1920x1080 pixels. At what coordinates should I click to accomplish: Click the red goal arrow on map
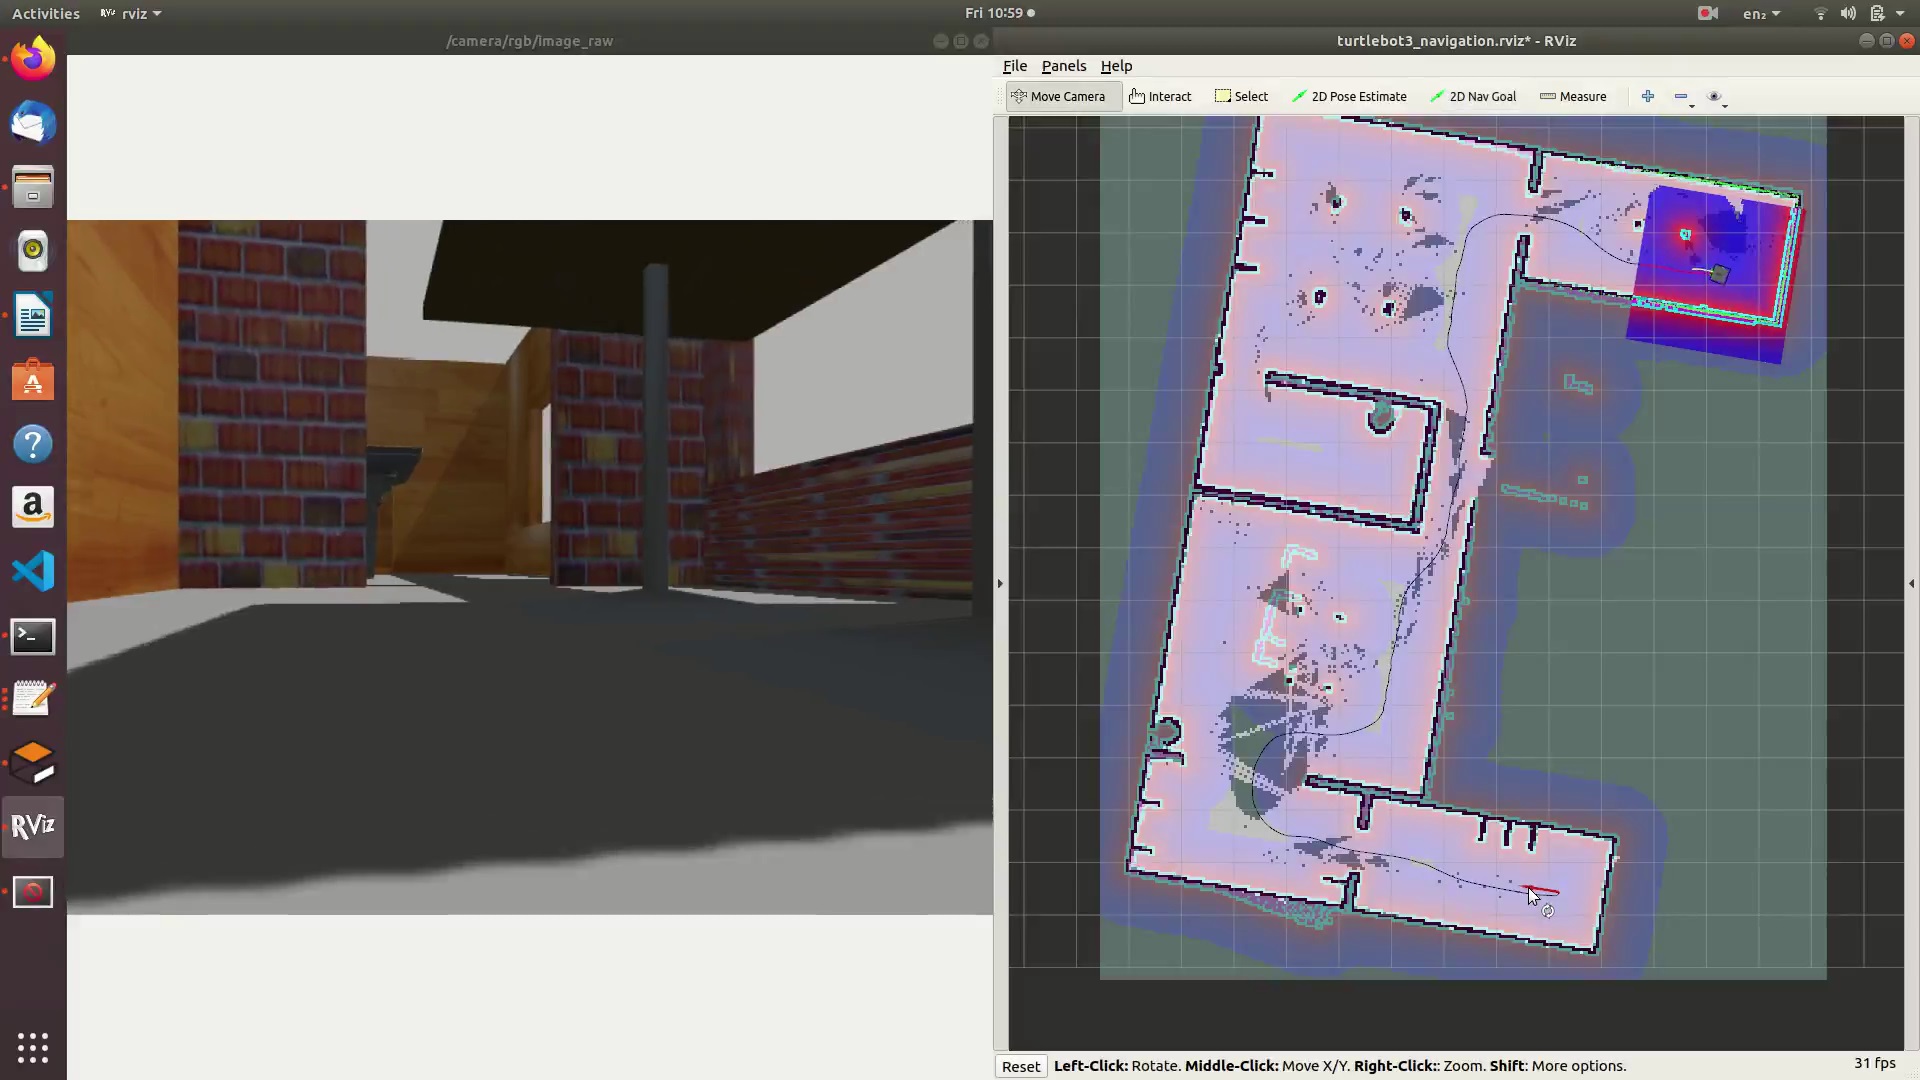point(1541,890)
